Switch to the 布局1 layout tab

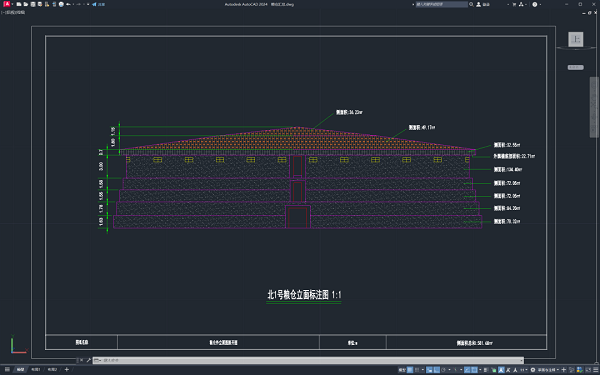35,370
